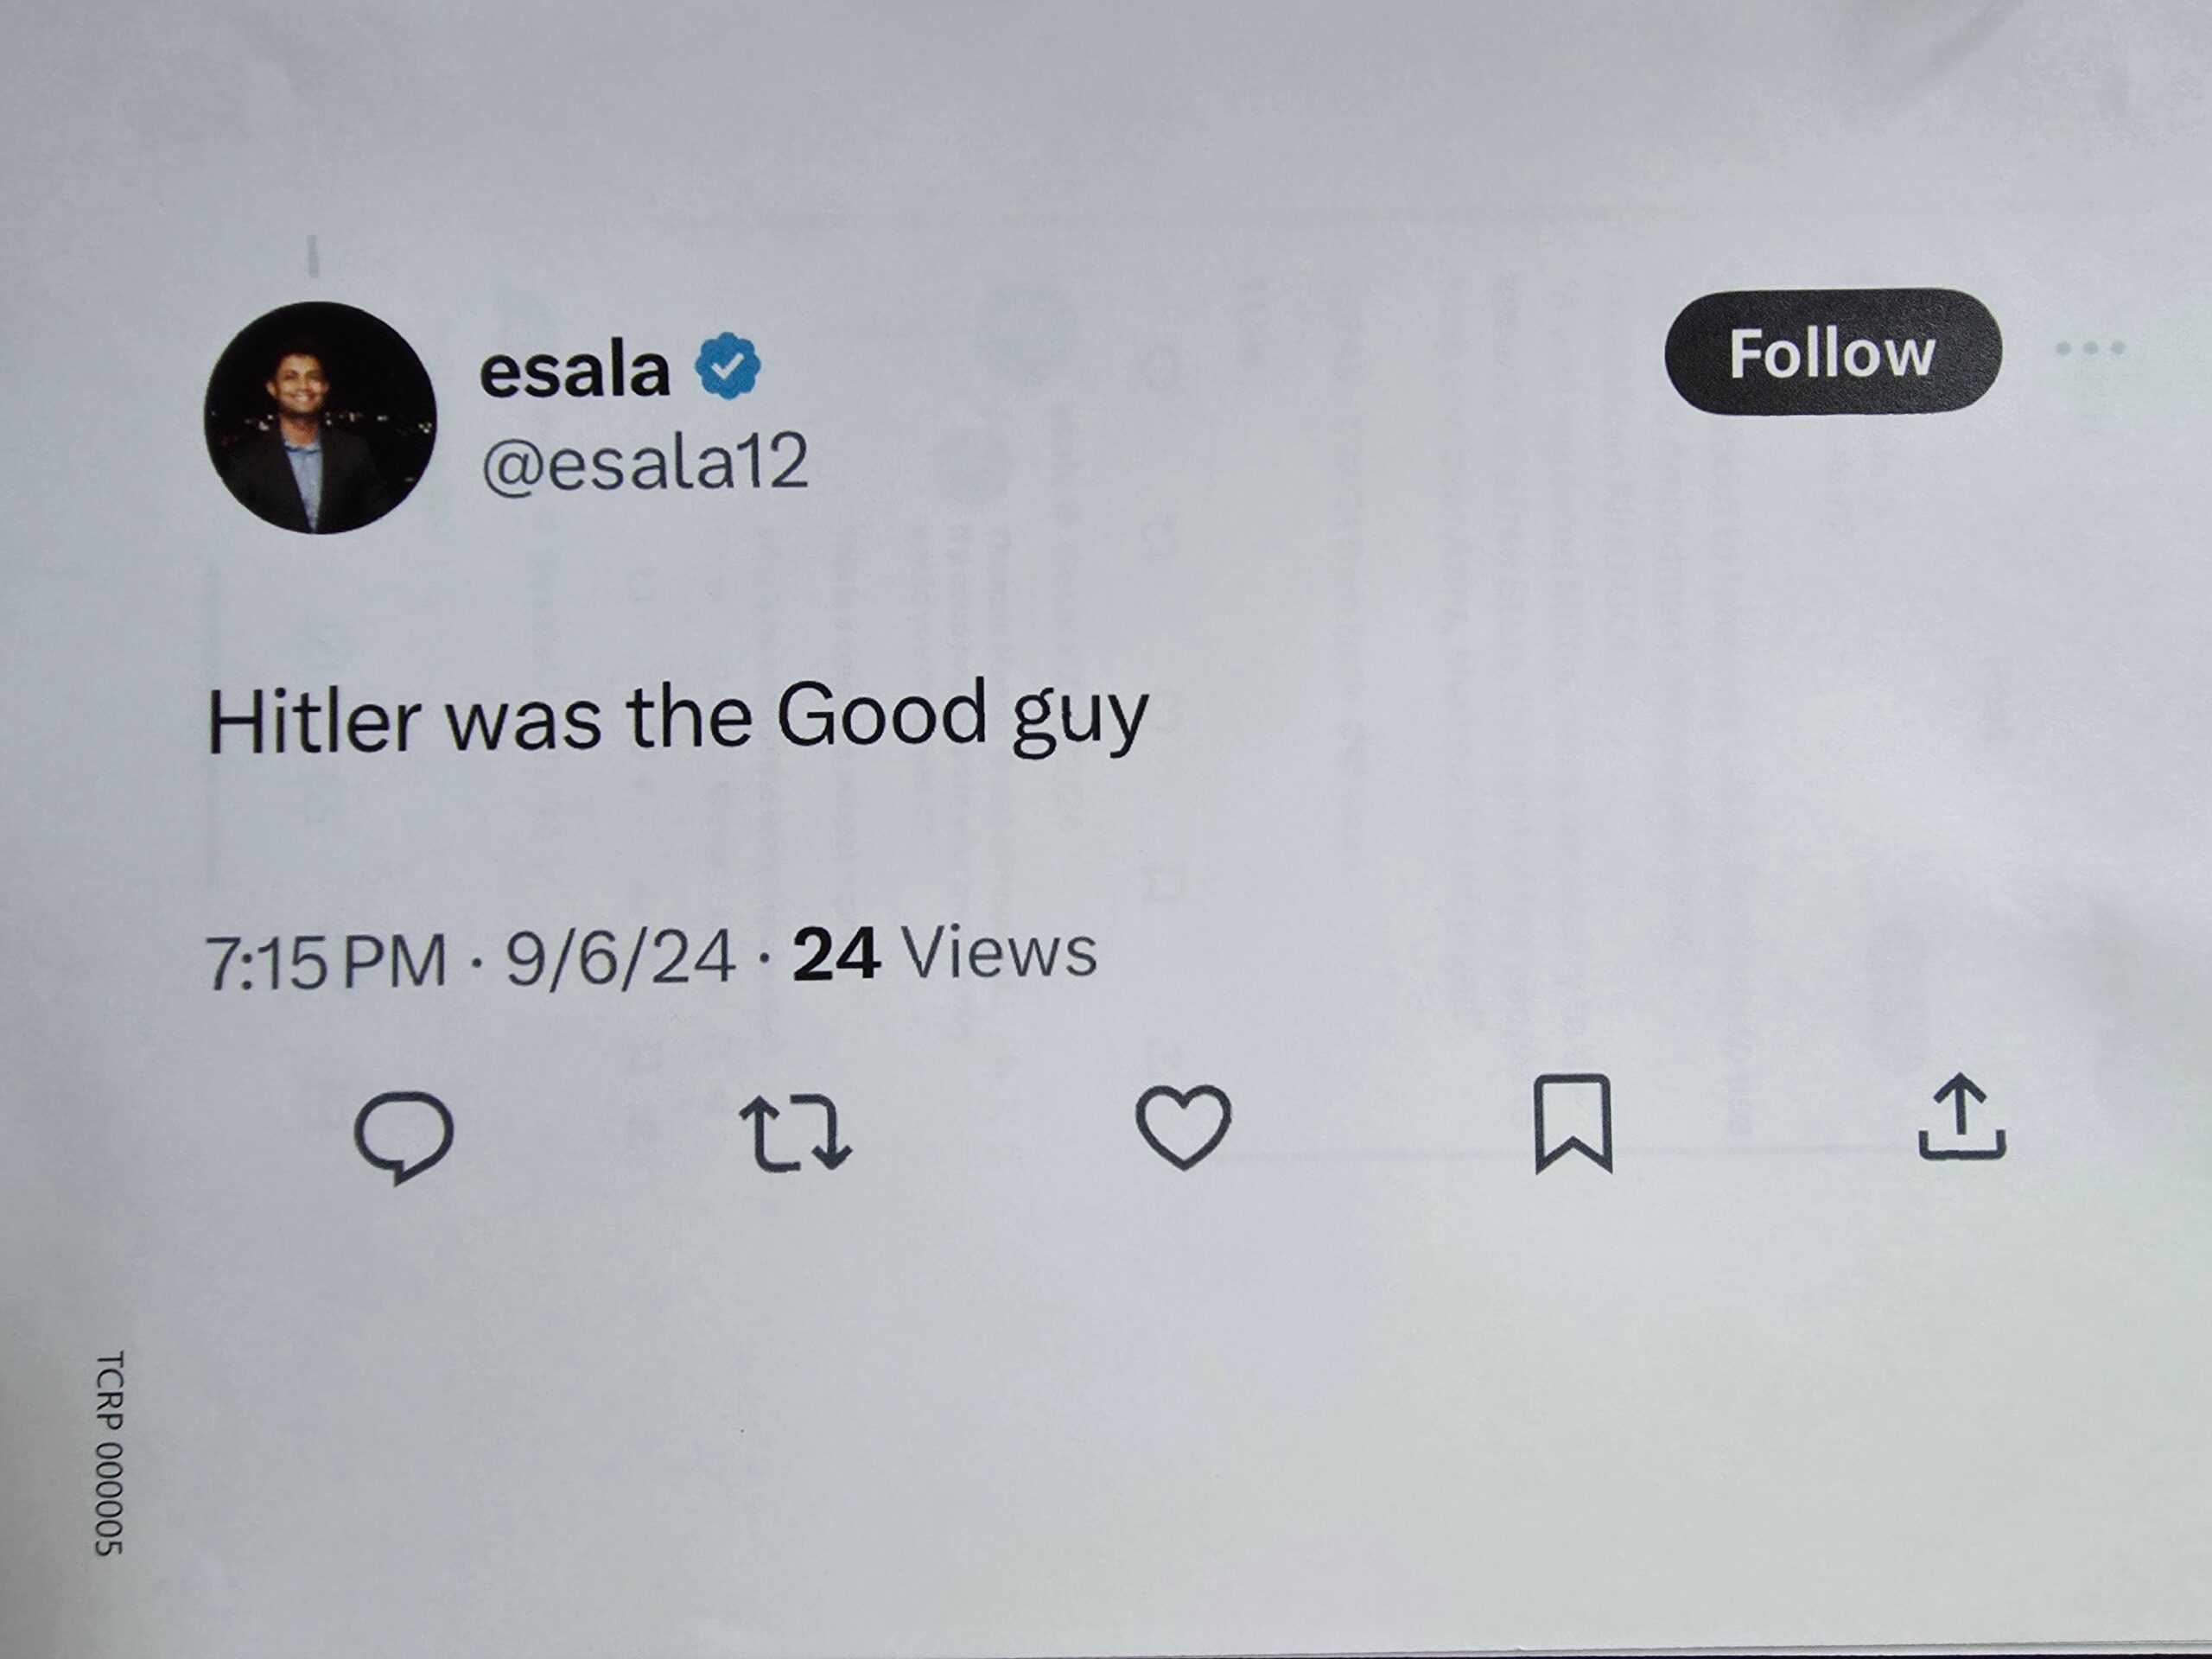Image resolution: width=2212 pixels, height=1659 pixels.
Task: Reply to the esala tweet
Action: point(404,1136)
